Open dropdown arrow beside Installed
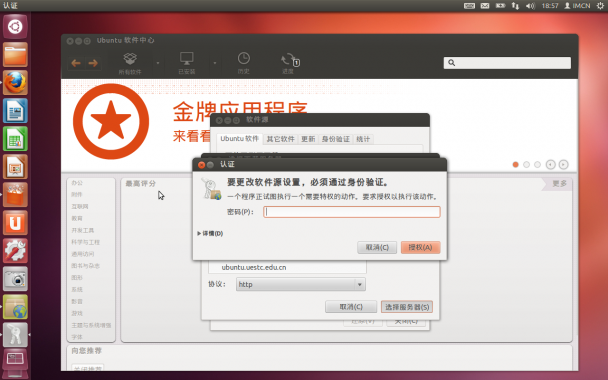Viewport: 608px width, 380px height. 215,63
